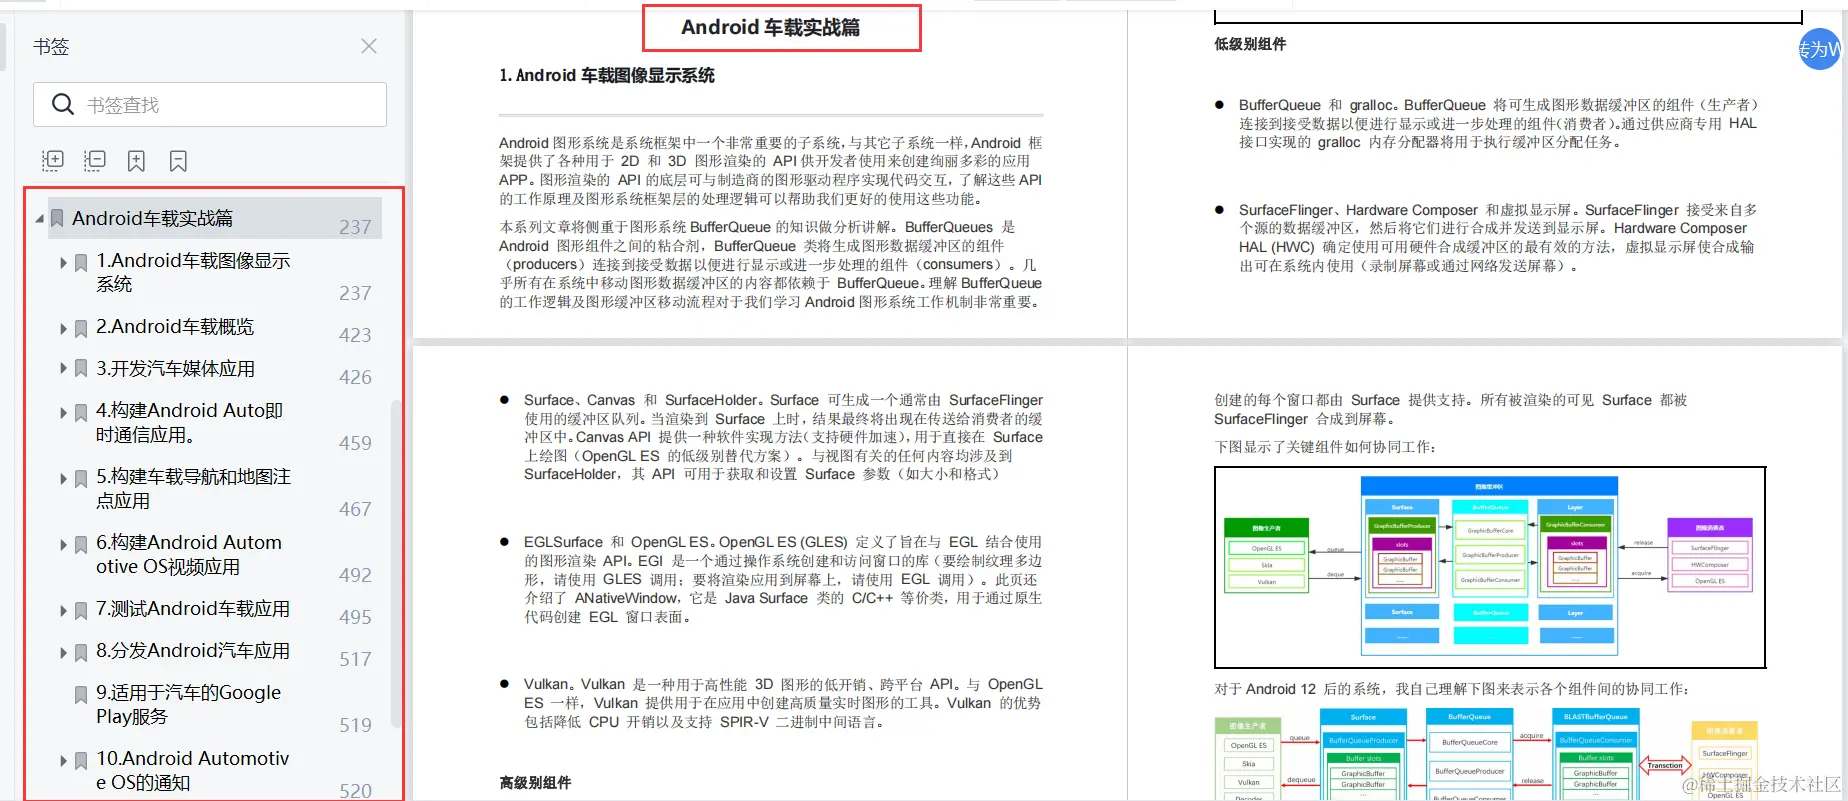Click the 书签 panel title

click(51, 47)
